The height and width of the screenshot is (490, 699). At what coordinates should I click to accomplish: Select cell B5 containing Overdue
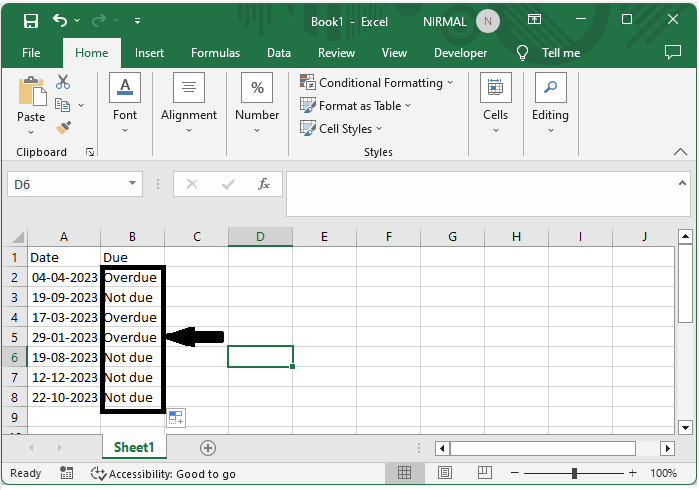point(131,337)
